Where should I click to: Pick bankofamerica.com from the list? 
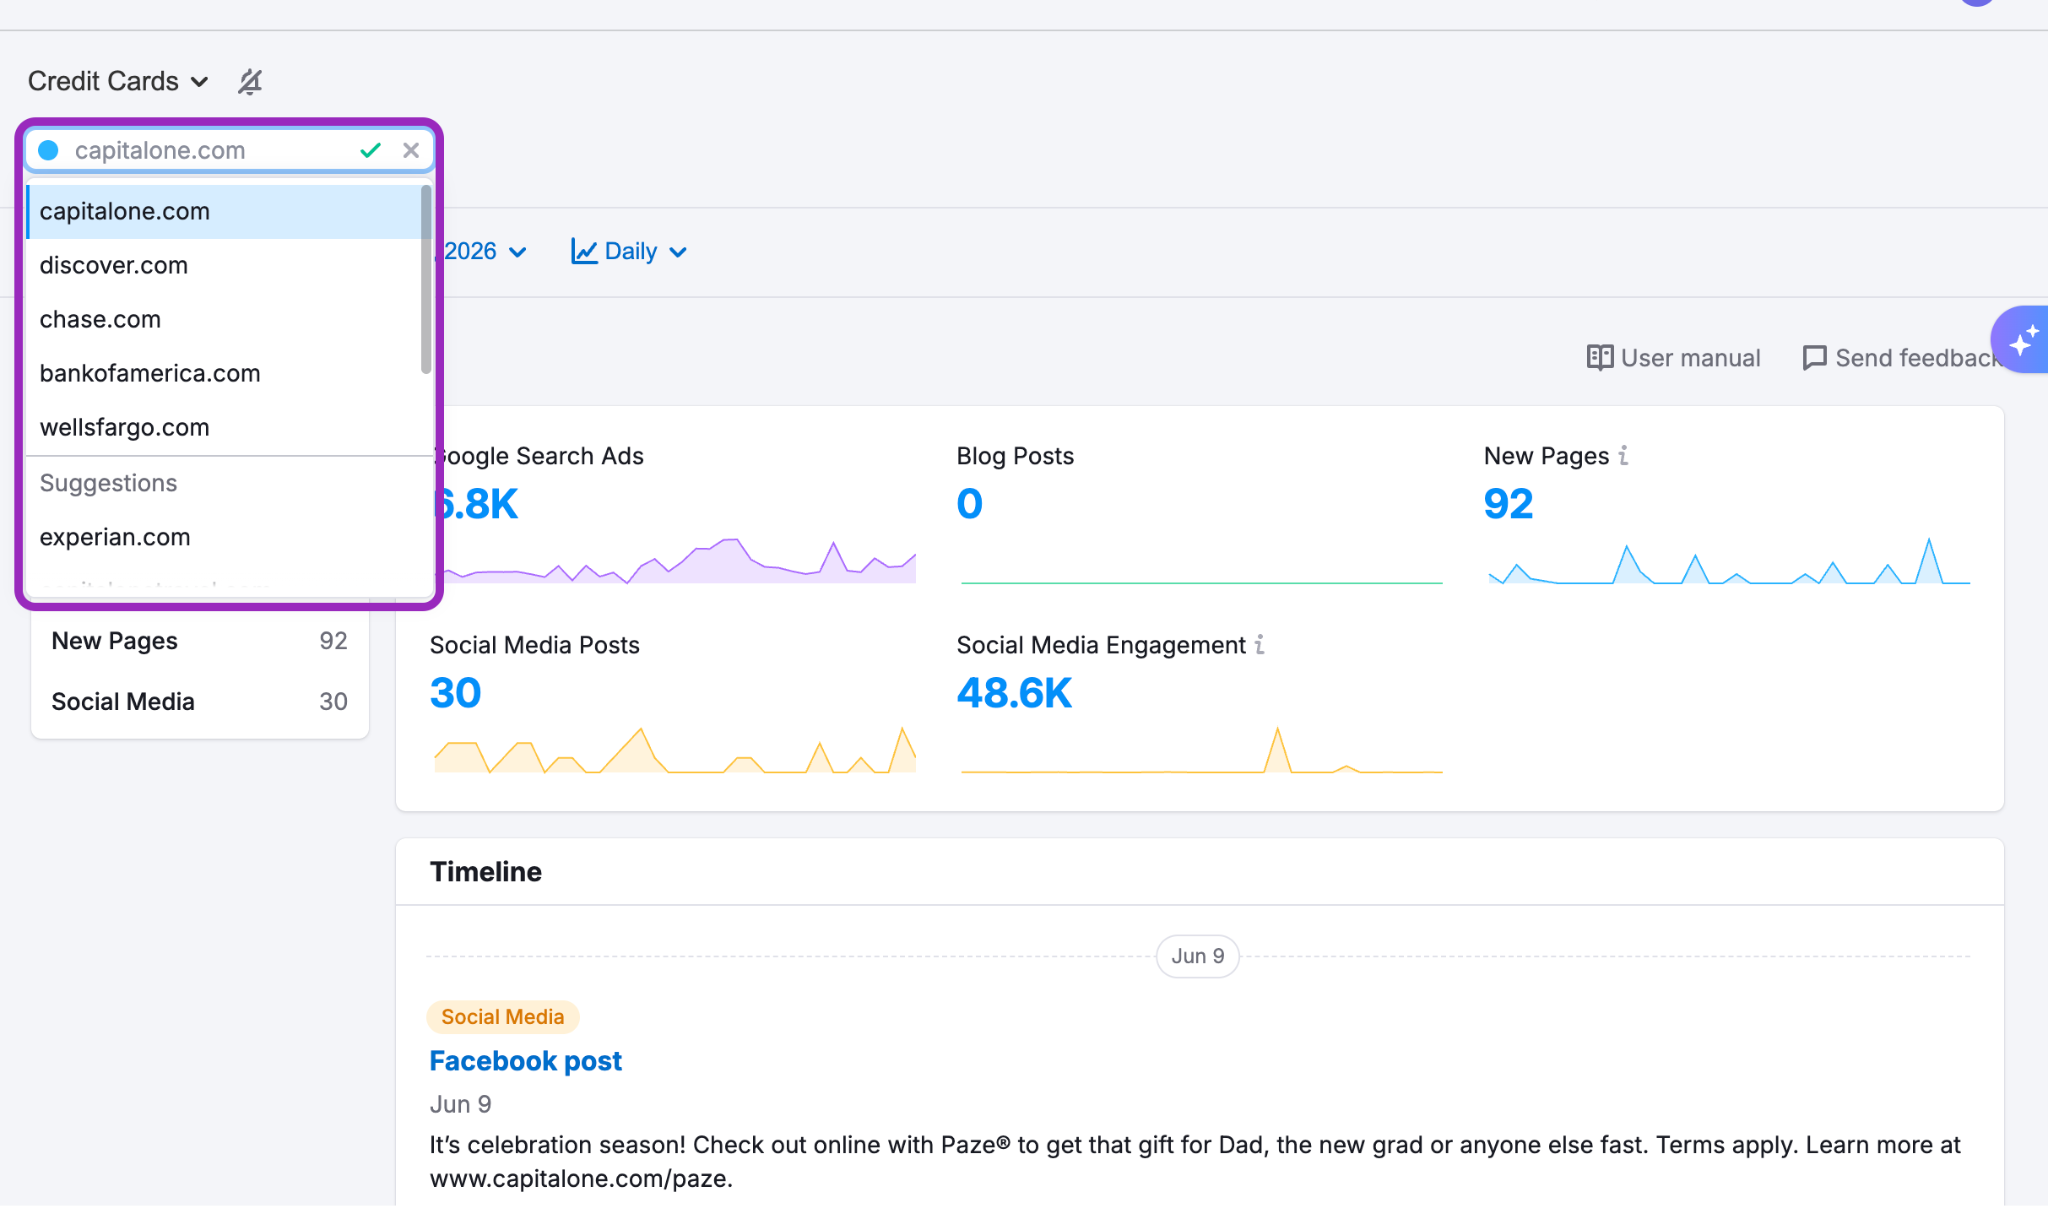225,374
